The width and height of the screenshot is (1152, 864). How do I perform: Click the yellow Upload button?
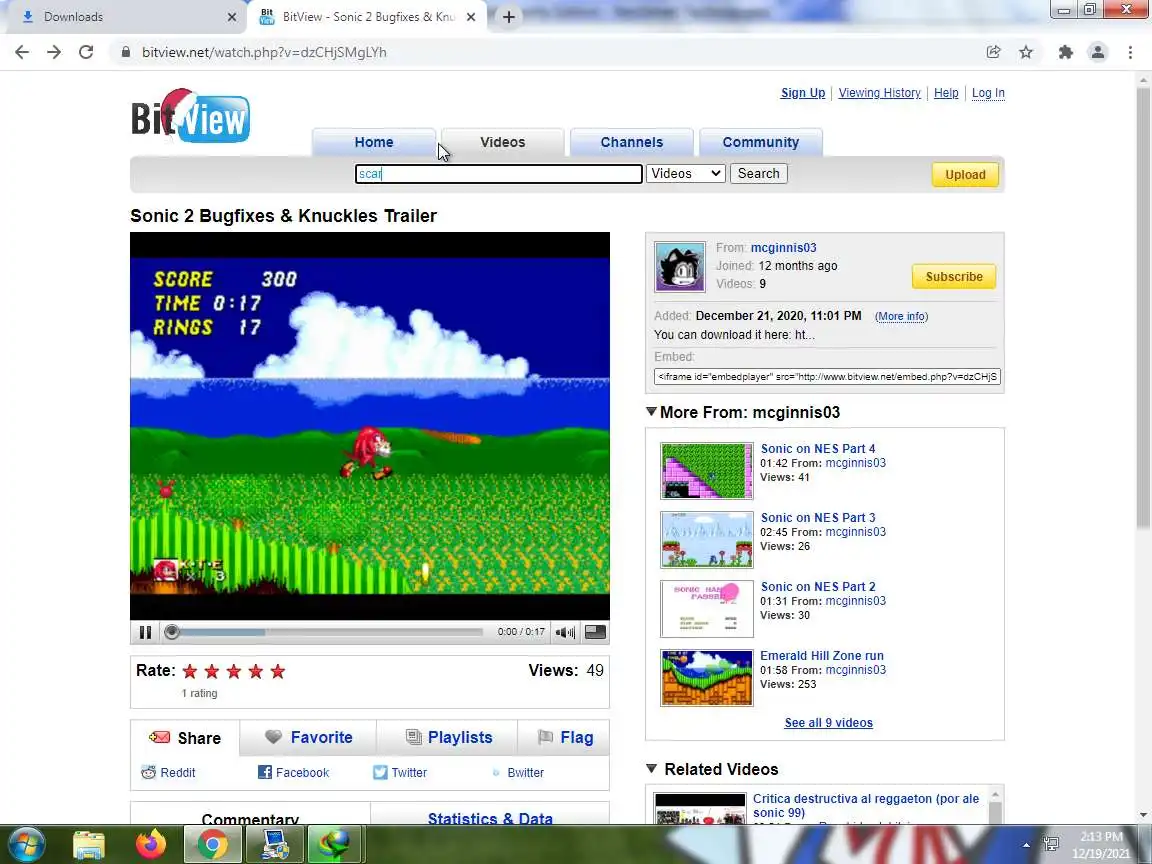pyautogui.click(x=965, y=174)
